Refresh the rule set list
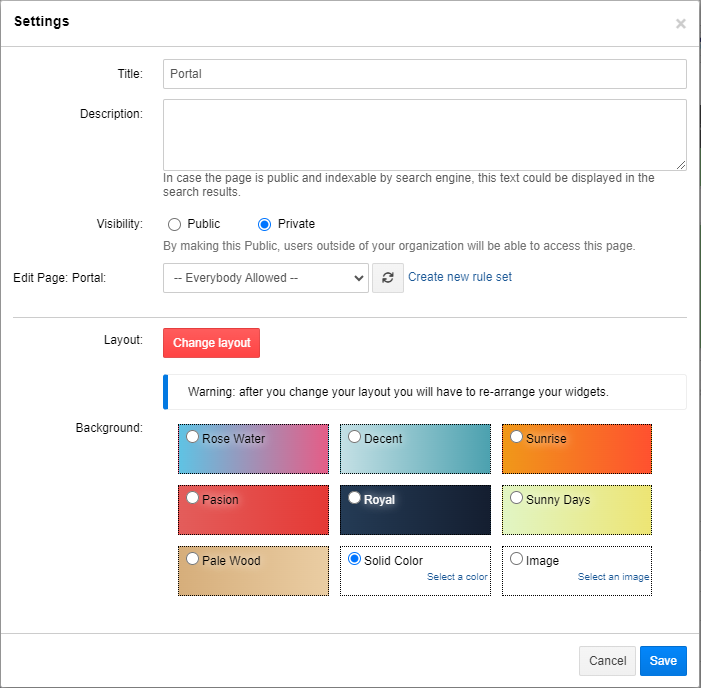Screen dimensions: 701x688 (x=388, y=278)
